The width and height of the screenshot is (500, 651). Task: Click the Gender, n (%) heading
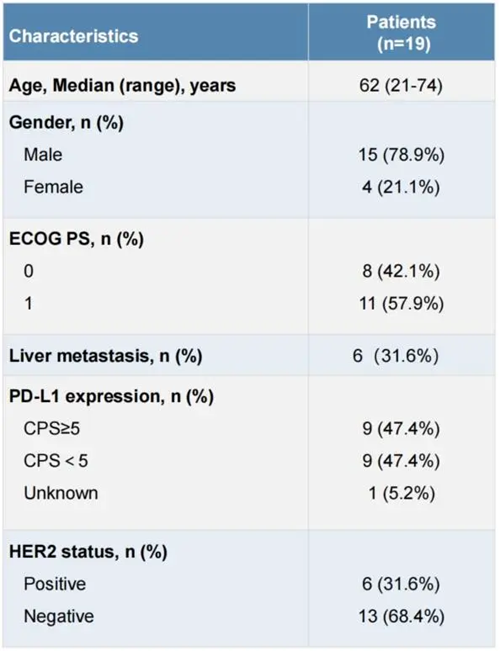tap(66, 122)
